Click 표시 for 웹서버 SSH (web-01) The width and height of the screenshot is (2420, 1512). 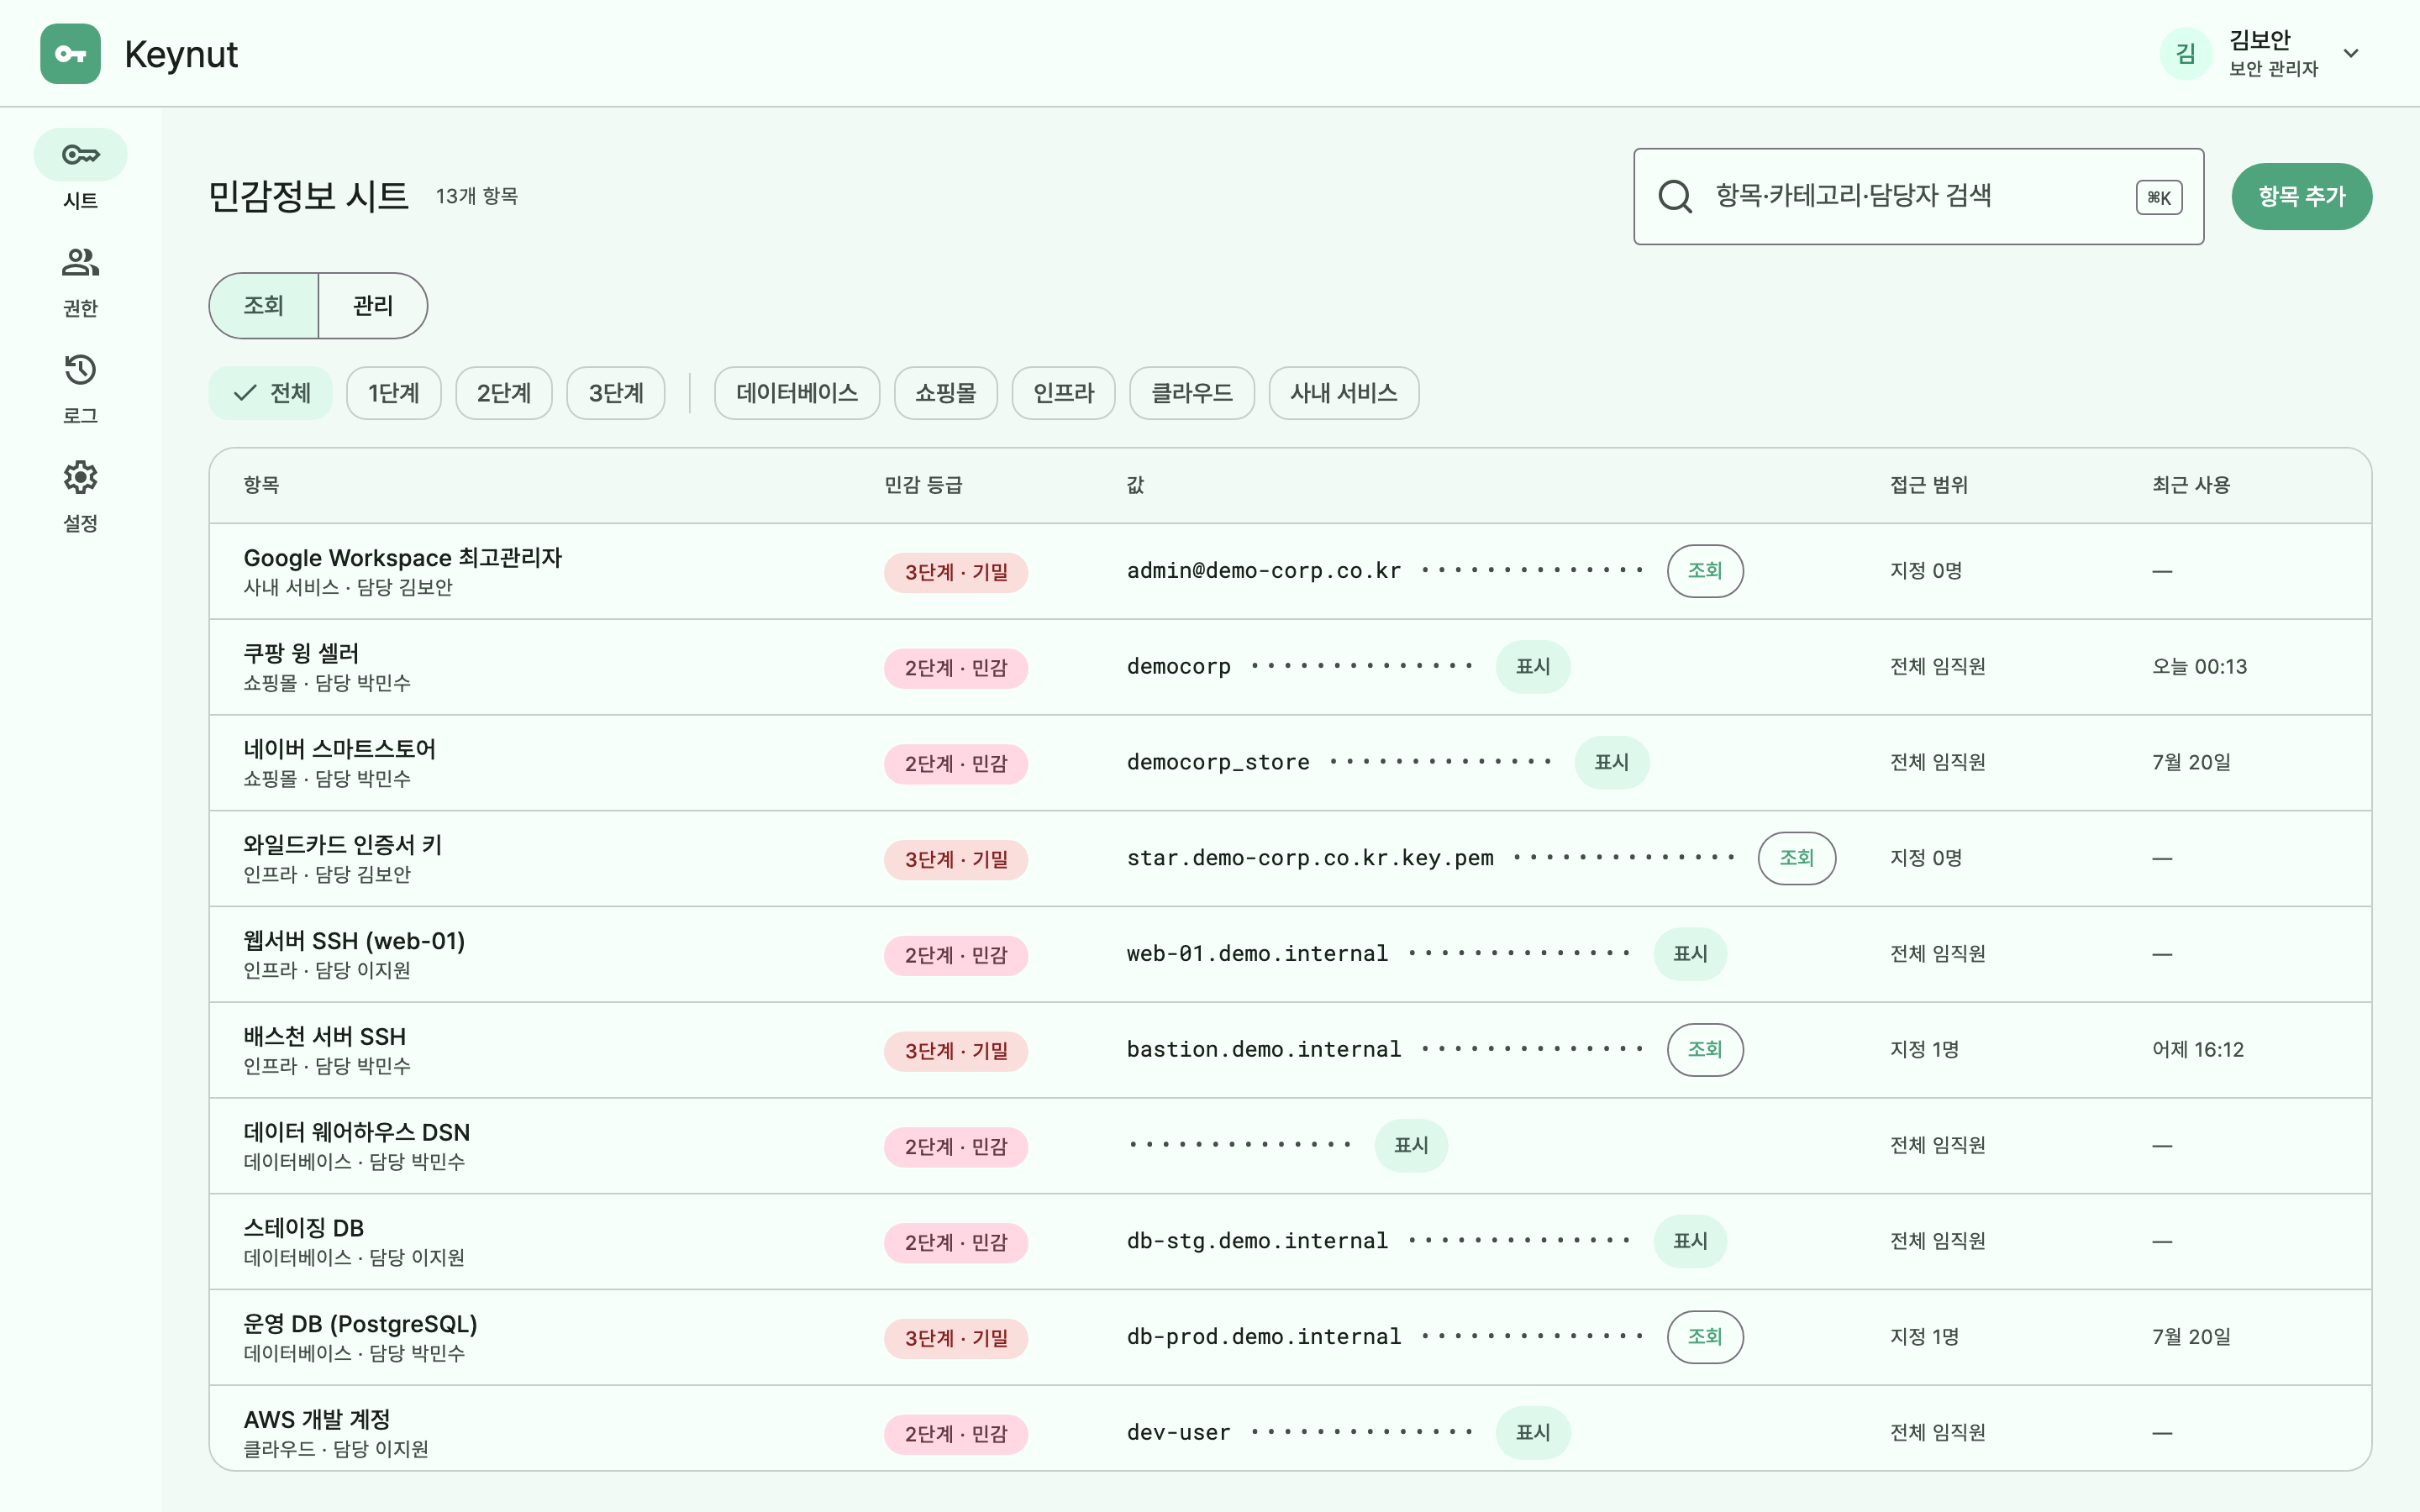click(x=1690, y=954)
